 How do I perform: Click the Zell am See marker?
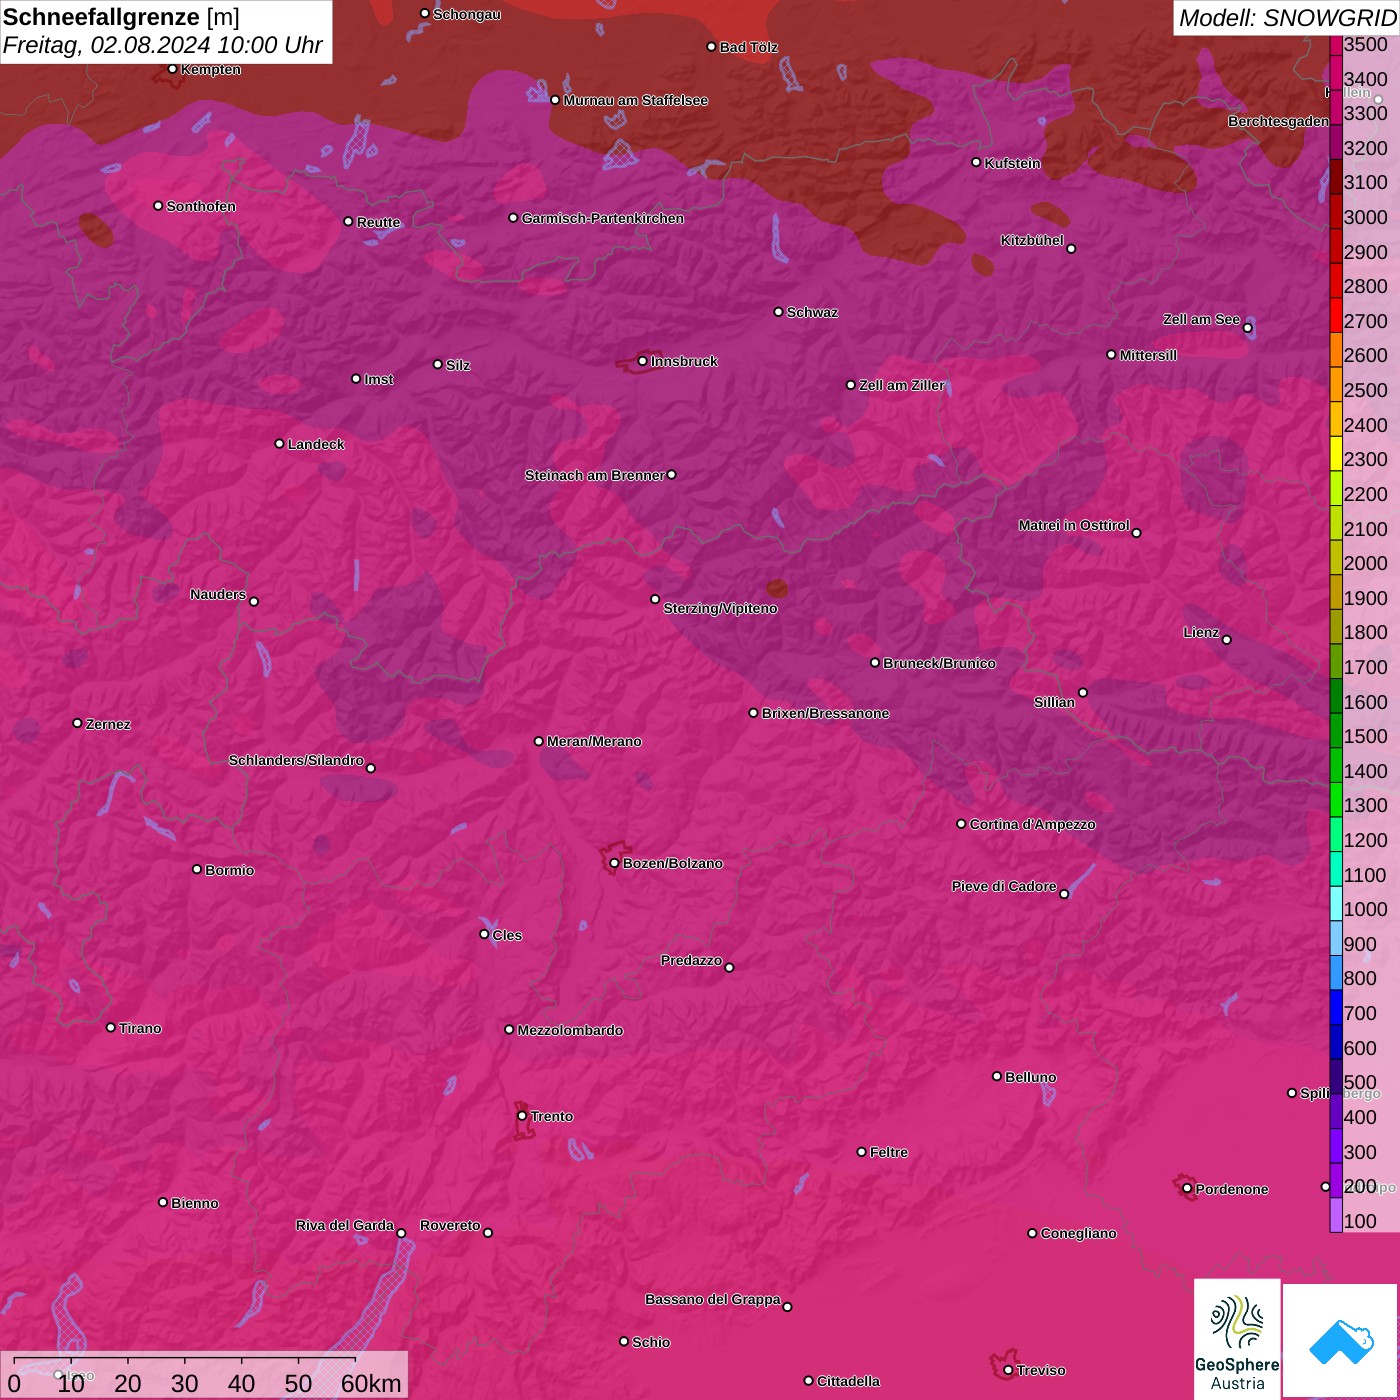[1247, 328]
